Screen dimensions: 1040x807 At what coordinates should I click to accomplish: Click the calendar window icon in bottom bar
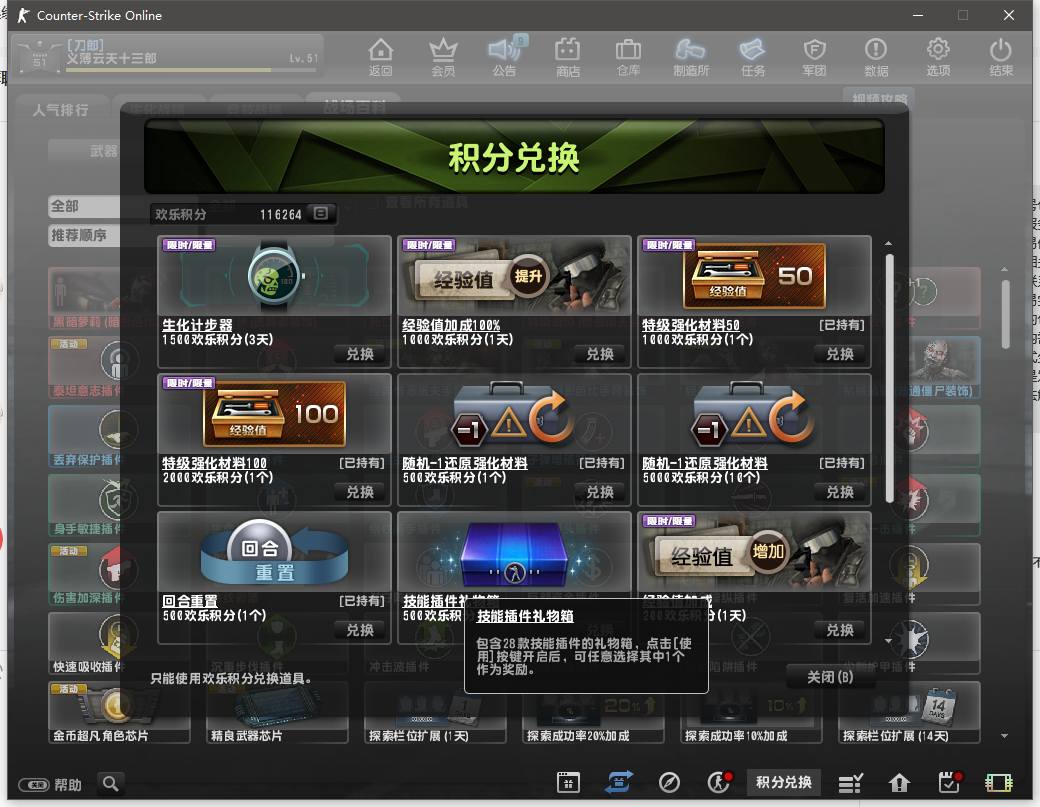(568, 783)
